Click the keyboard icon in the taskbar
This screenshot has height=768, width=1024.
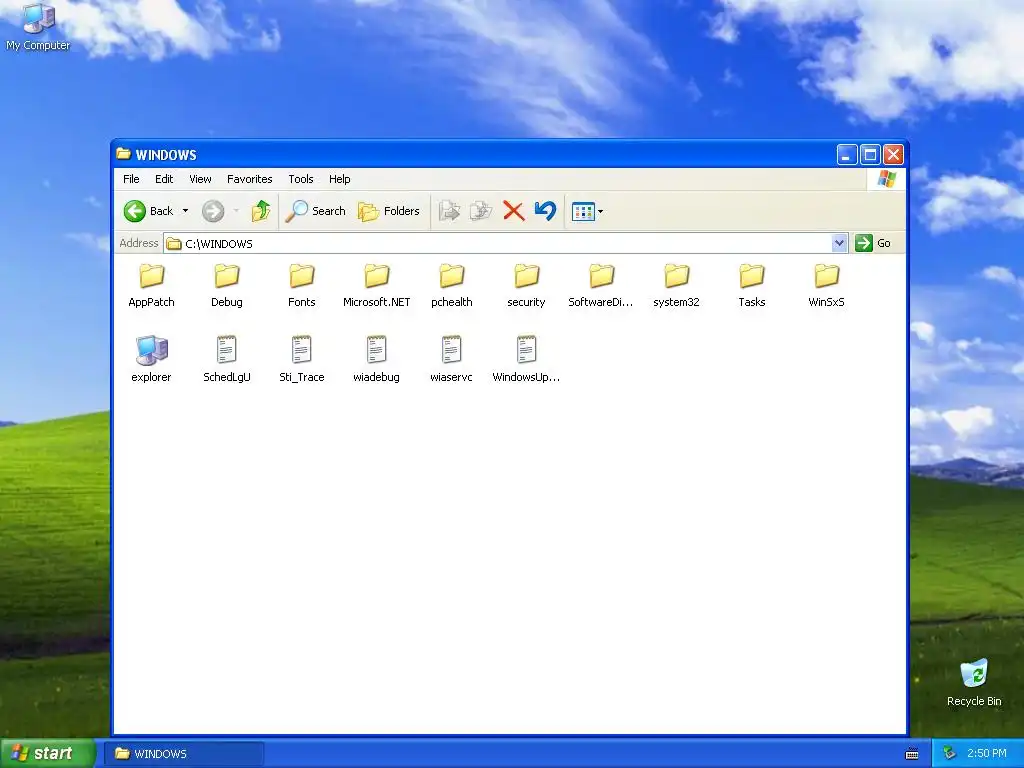(x=912, y=754)
